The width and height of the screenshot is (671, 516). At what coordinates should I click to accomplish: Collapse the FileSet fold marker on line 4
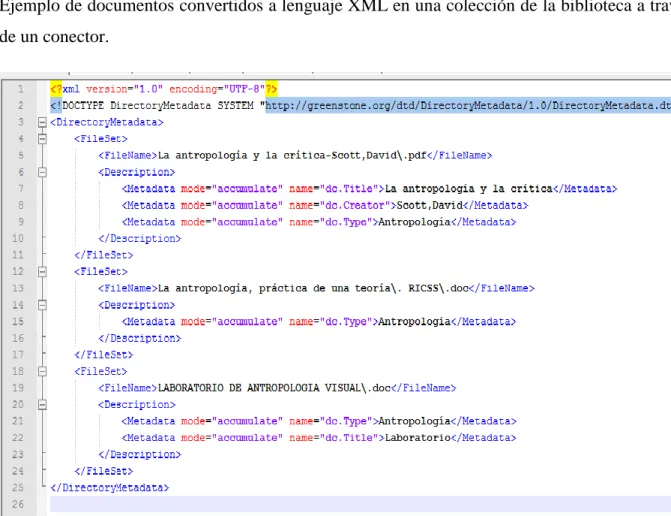[x=42, y=139]
